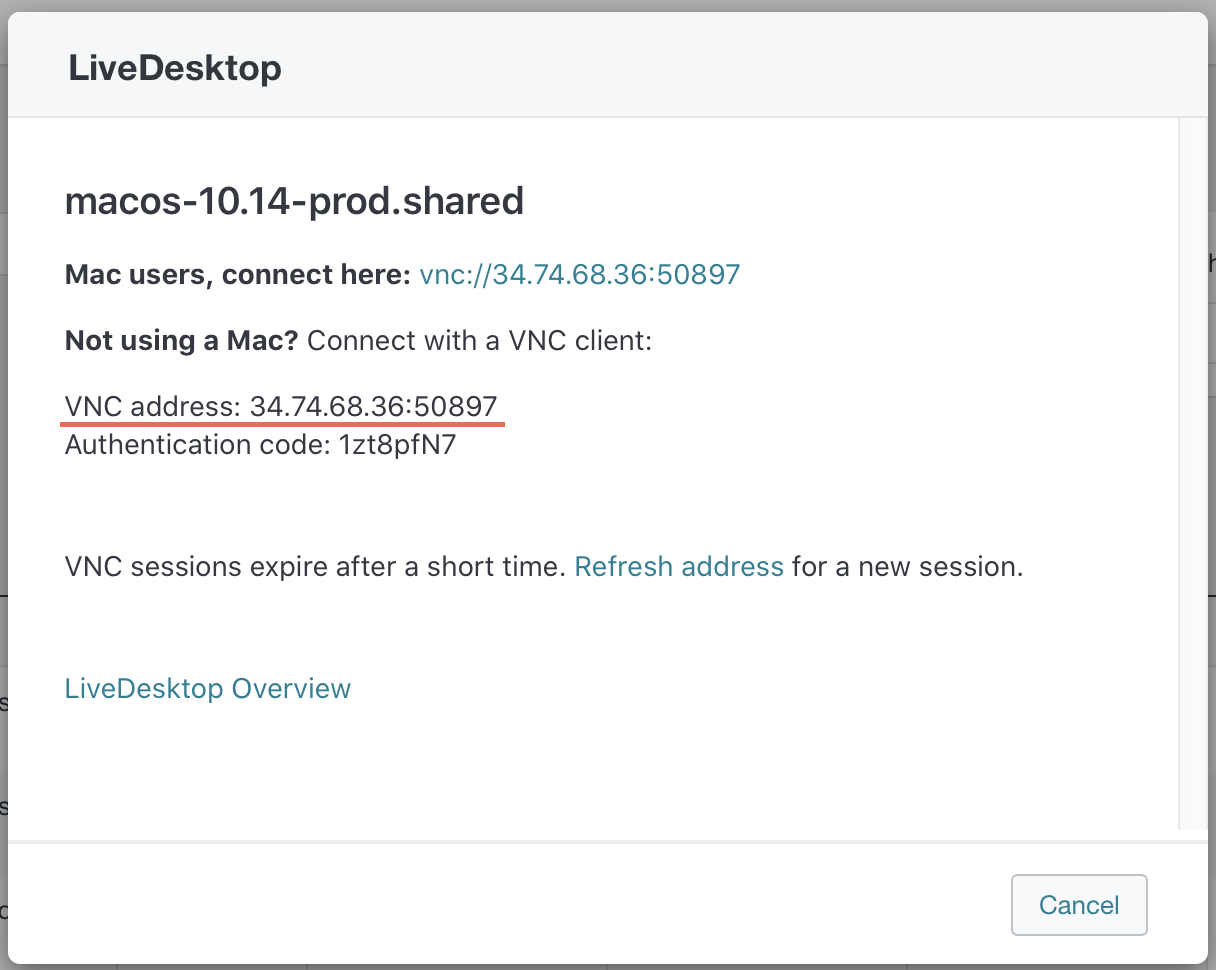
Task: Click the "for a new session." text
Action: click(907, 568)
